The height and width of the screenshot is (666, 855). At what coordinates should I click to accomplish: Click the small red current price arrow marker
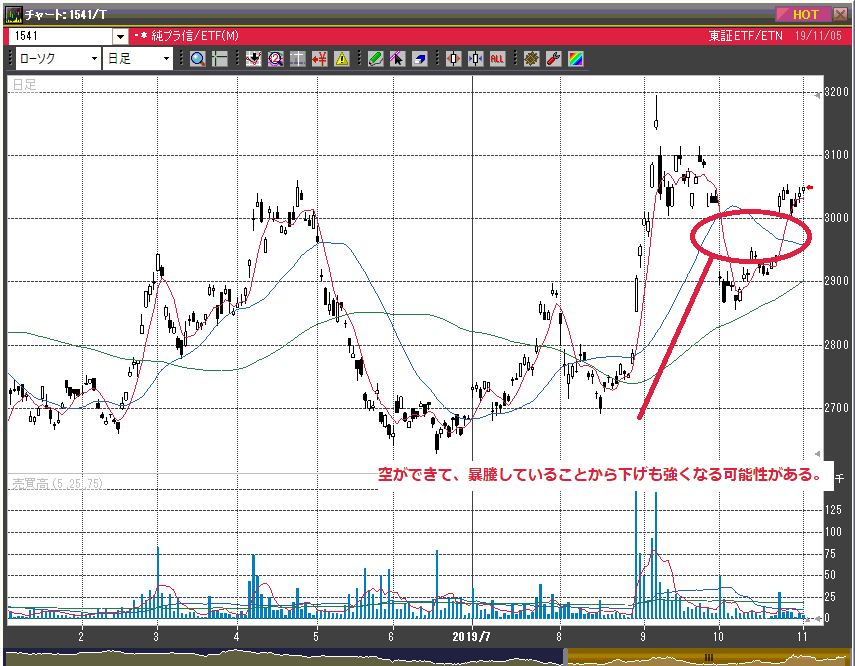coord(810,188)
